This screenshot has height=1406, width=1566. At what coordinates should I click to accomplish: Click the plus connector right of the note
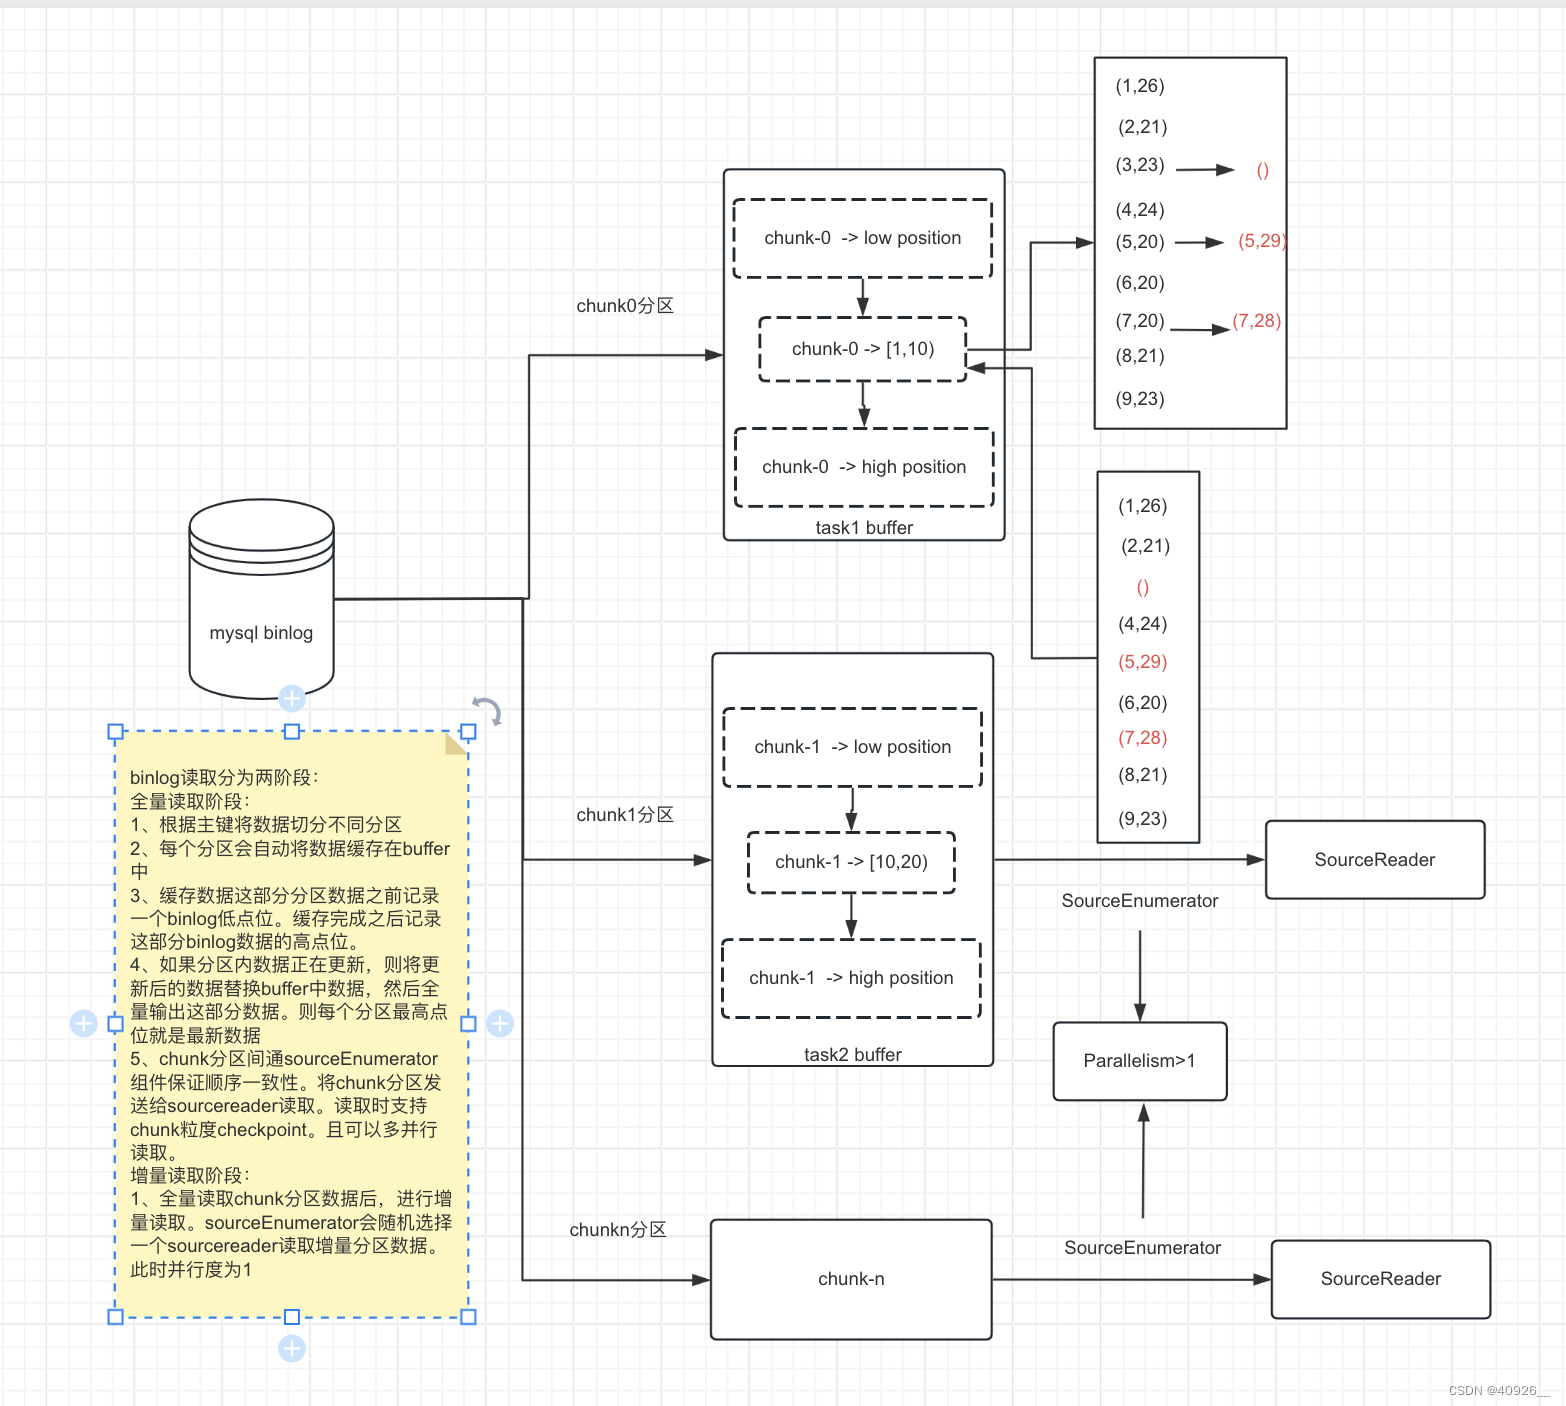click(500, 1023)
